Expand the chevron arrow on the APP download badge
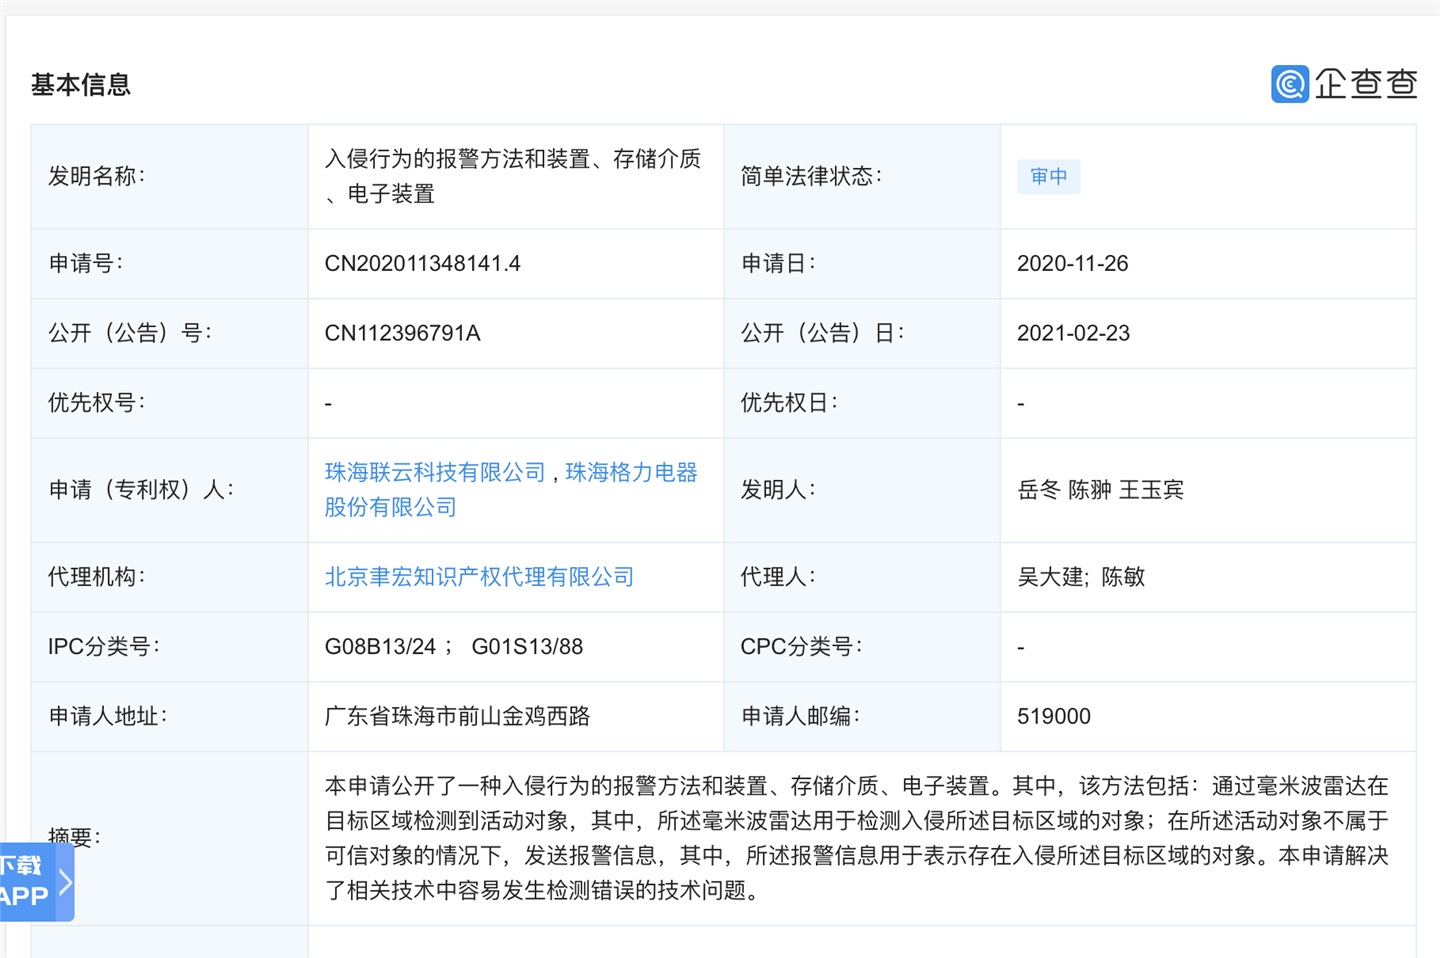Viewport: 1440px width, 958px height. click(63, 883)
